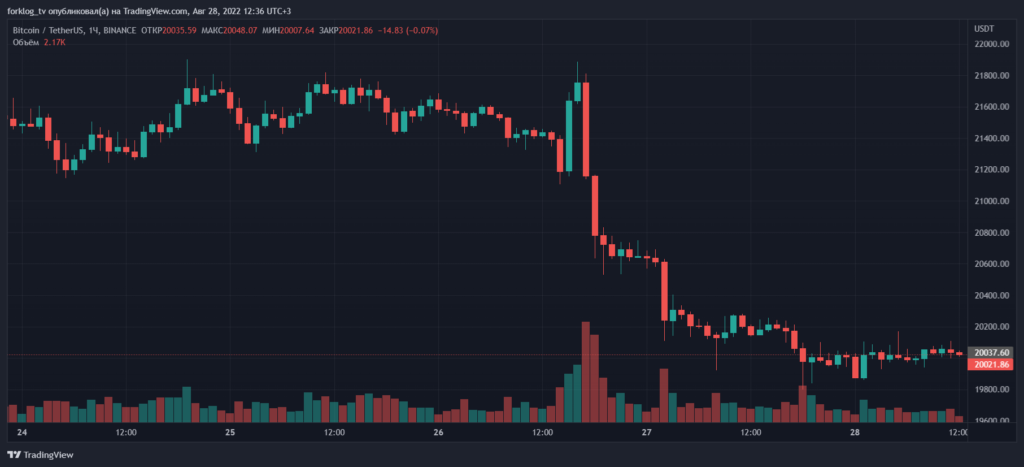
Task: Click the red 20021.86 current price tag
Action: coord(991,365)
